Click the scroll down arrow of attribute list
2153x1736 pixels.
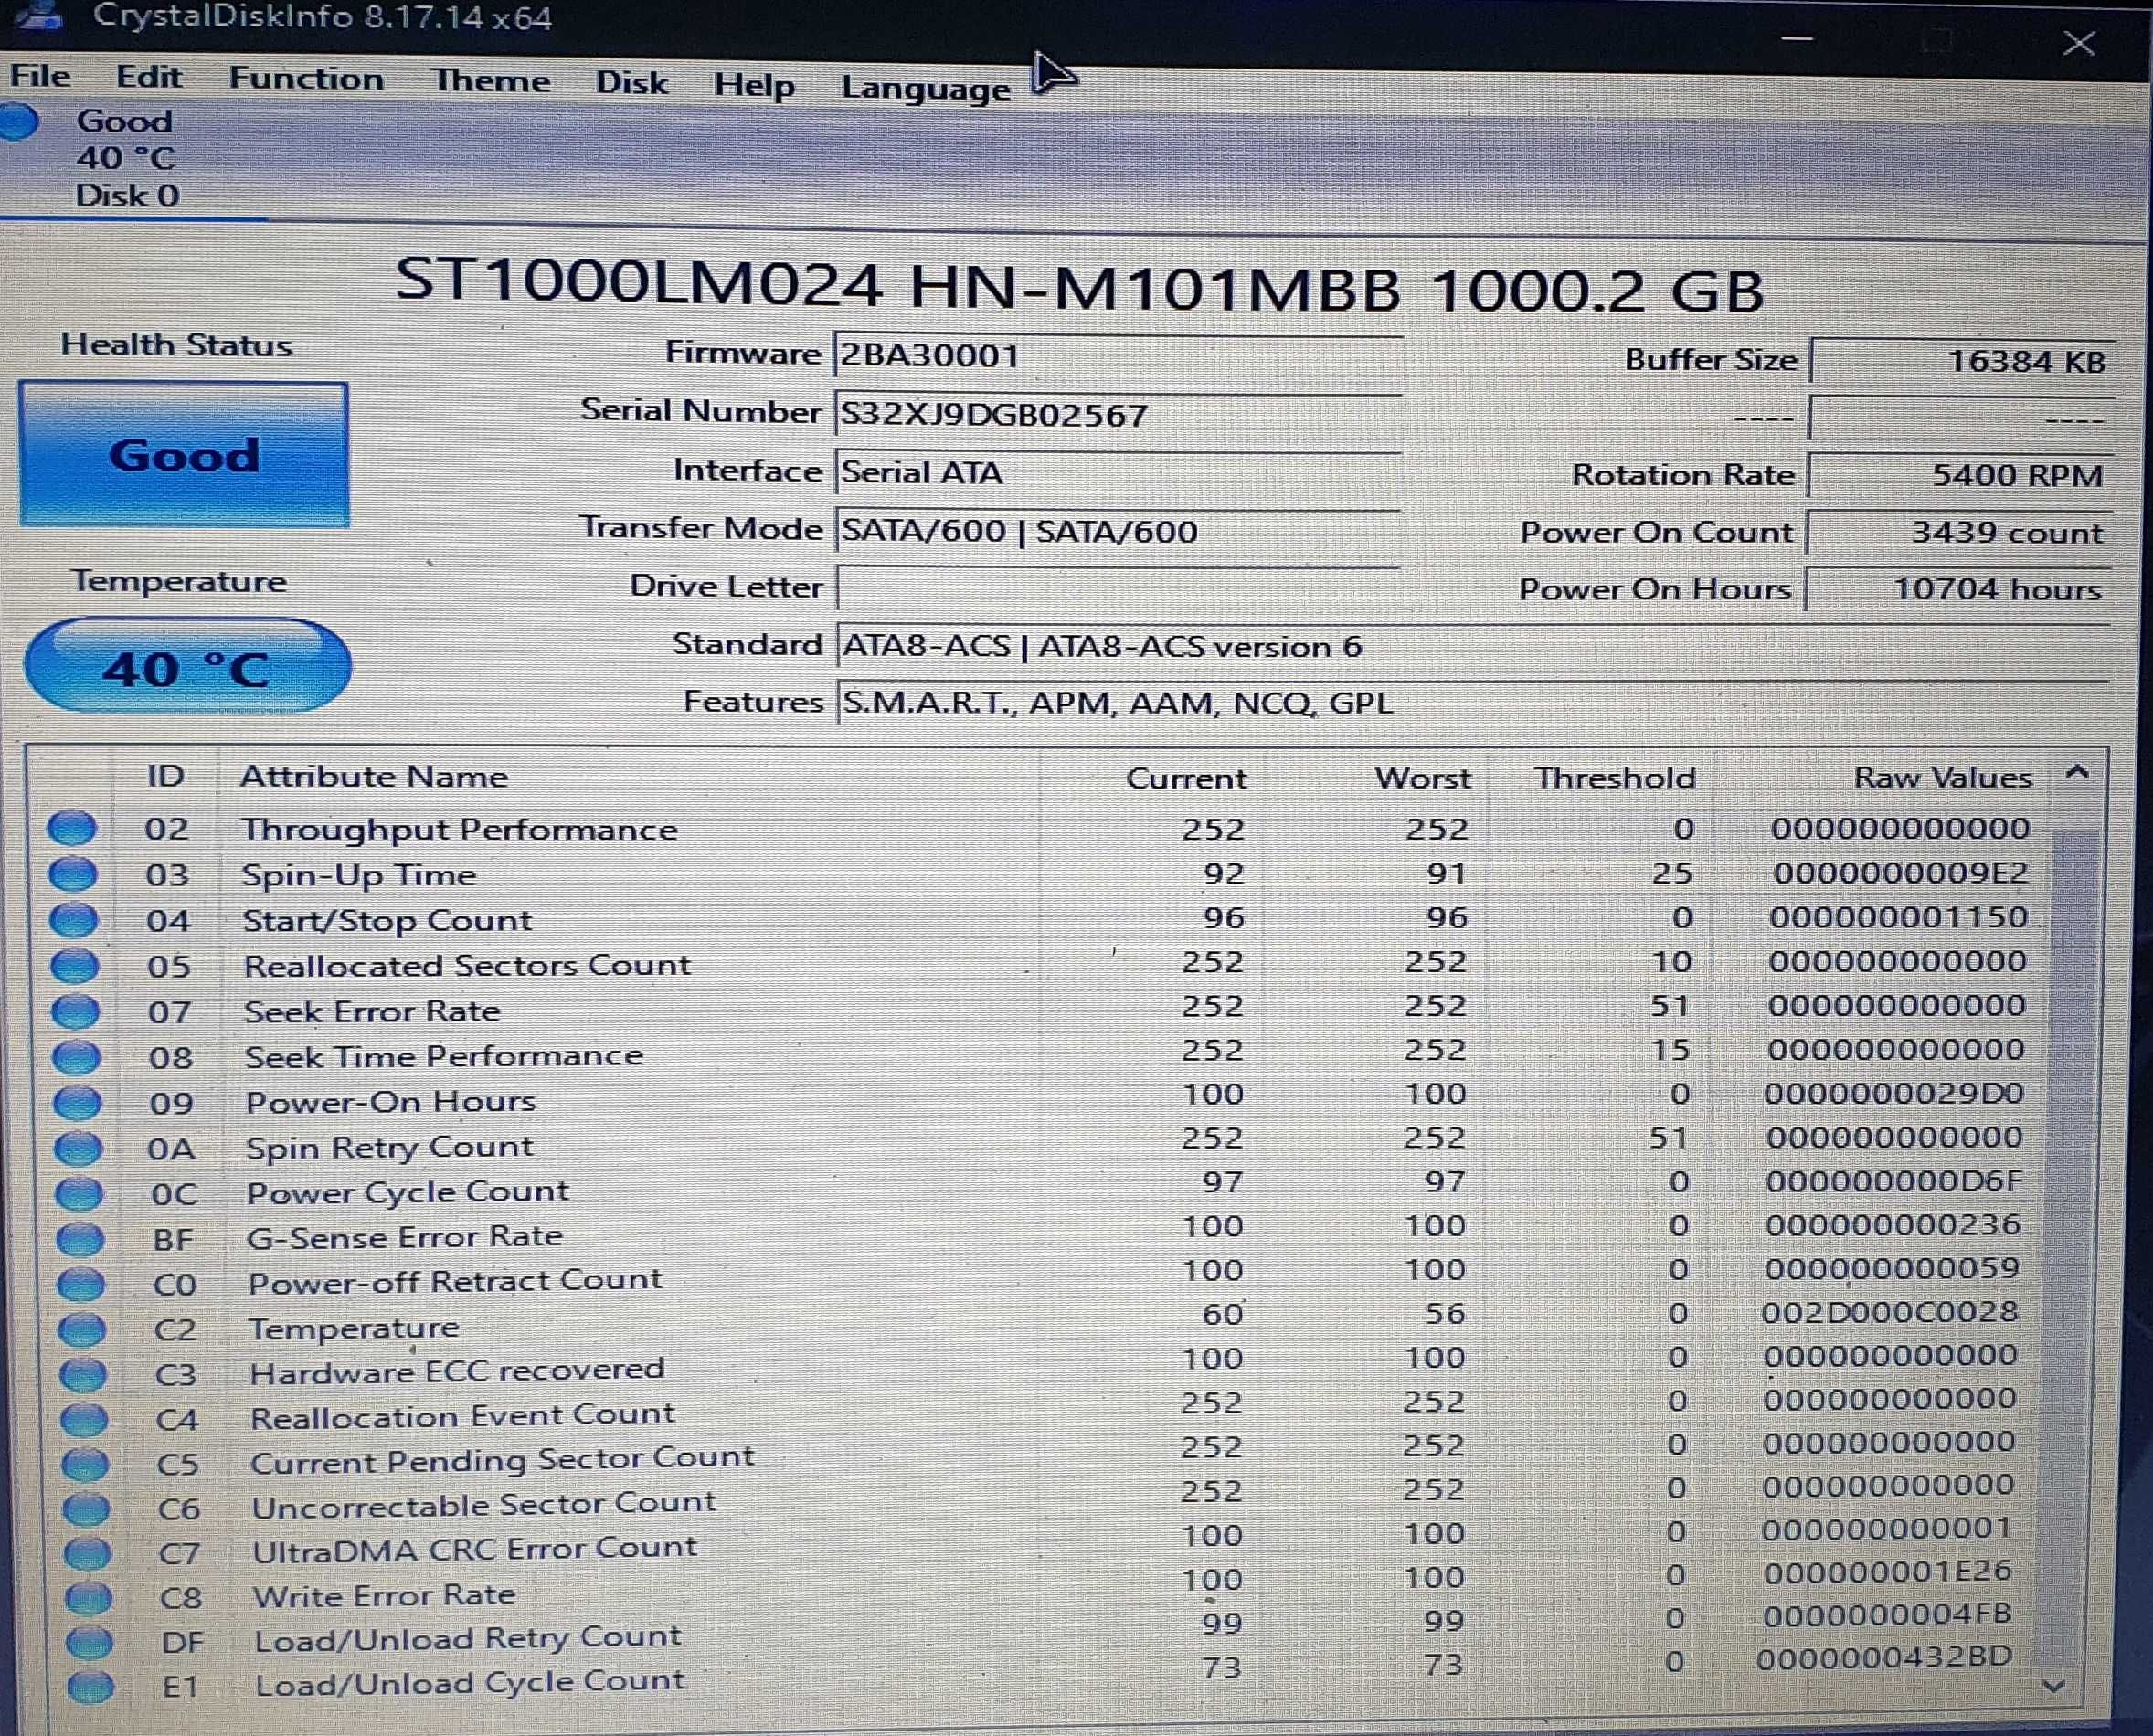click(2054, 1686)
